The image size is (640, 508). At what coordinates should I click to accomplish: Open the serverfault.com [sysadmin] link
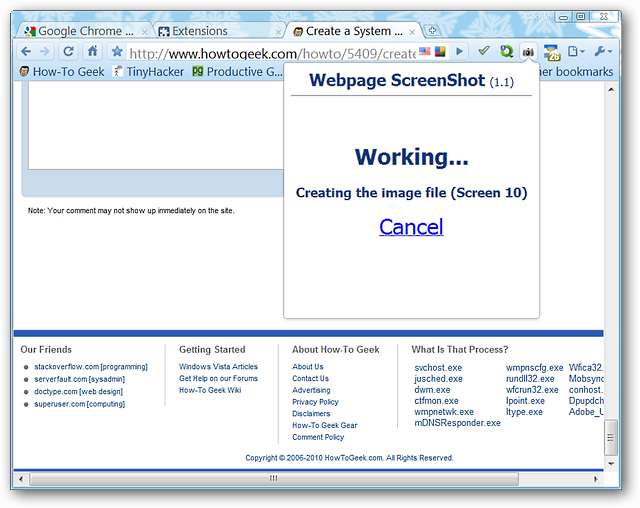click(80, 379)
